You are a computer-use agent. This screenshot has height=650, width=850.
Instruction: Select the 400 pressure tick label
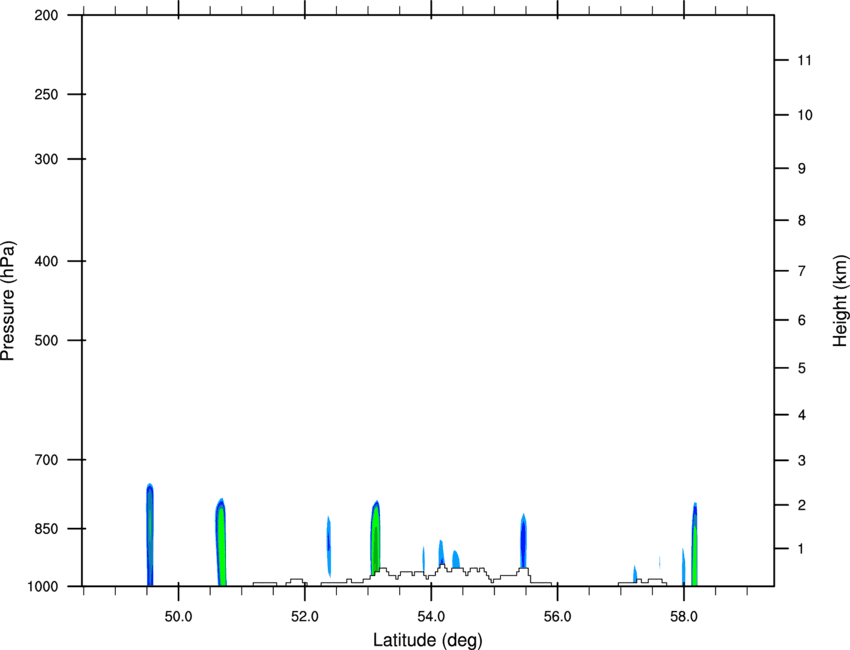(x=46, y=261)
